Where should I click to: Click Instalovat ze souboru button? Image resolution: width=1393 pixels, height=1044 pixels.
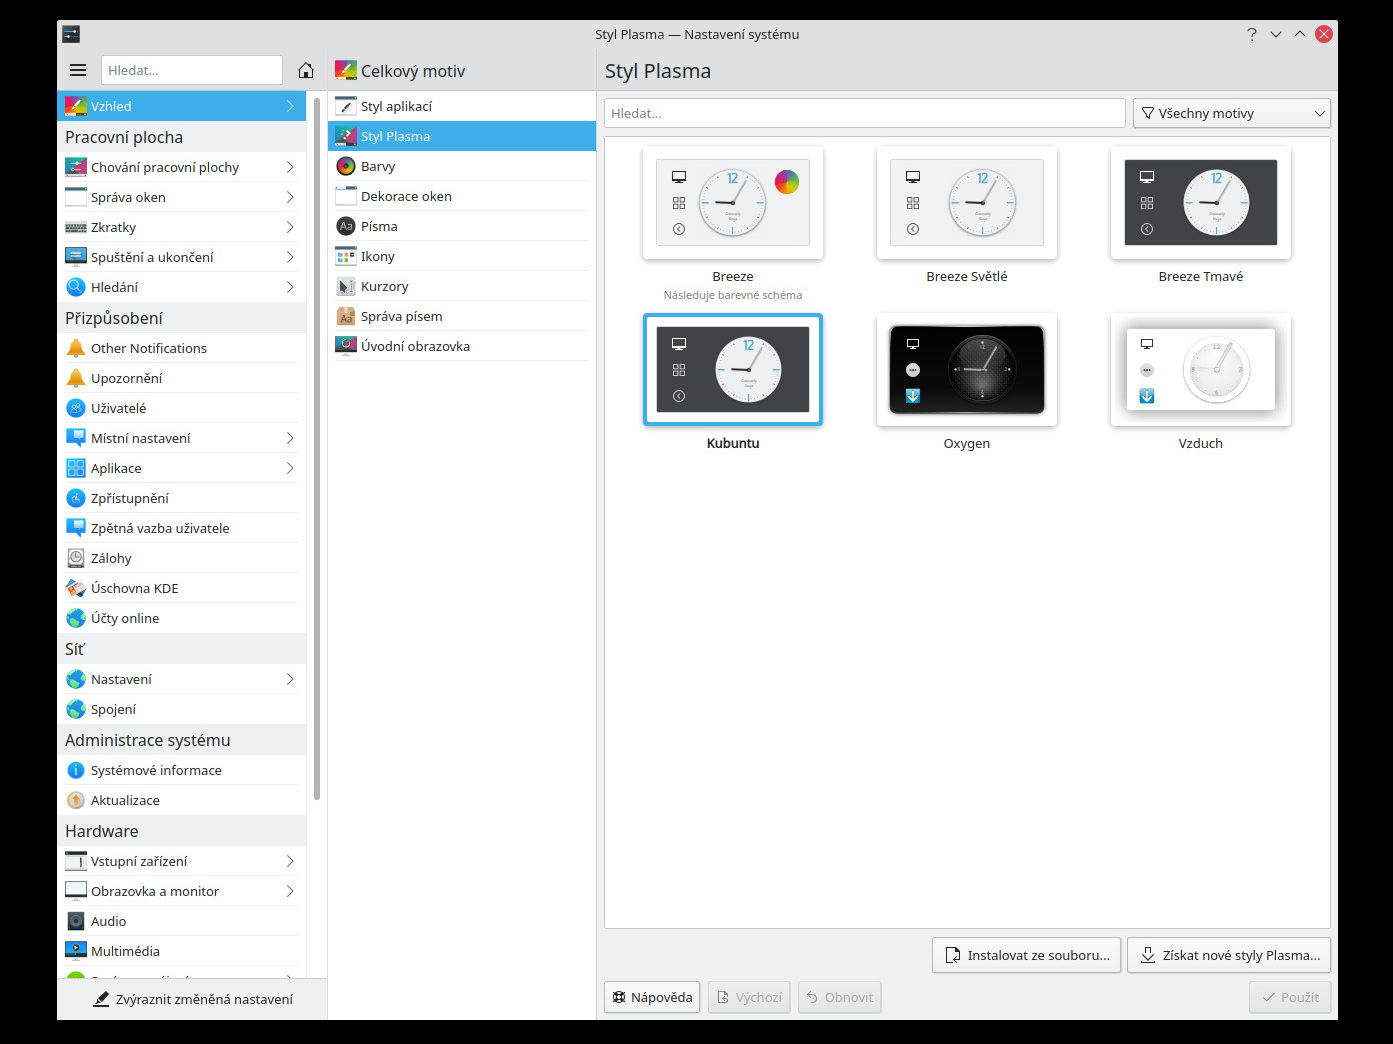click(1026, 955)
